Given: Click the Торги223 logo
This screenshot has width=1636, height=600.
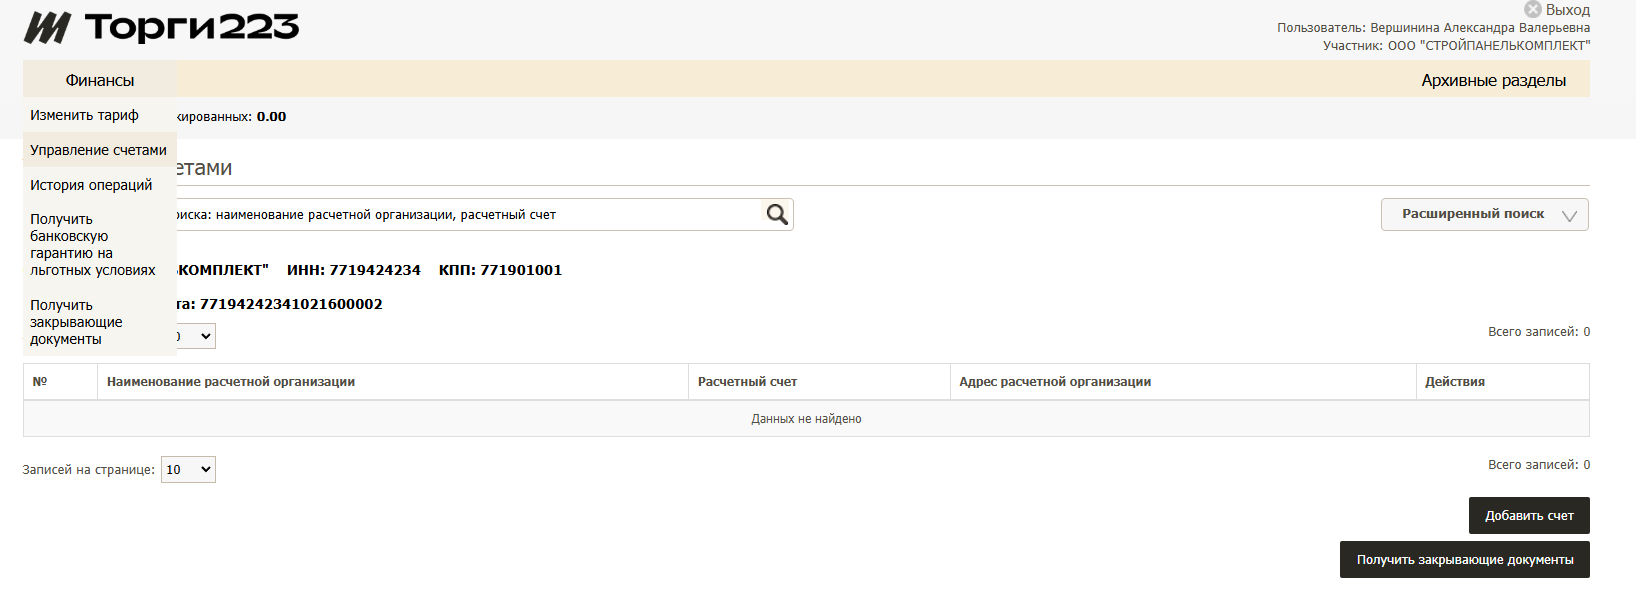Looking at the screenshot, I should click(161, 28).
